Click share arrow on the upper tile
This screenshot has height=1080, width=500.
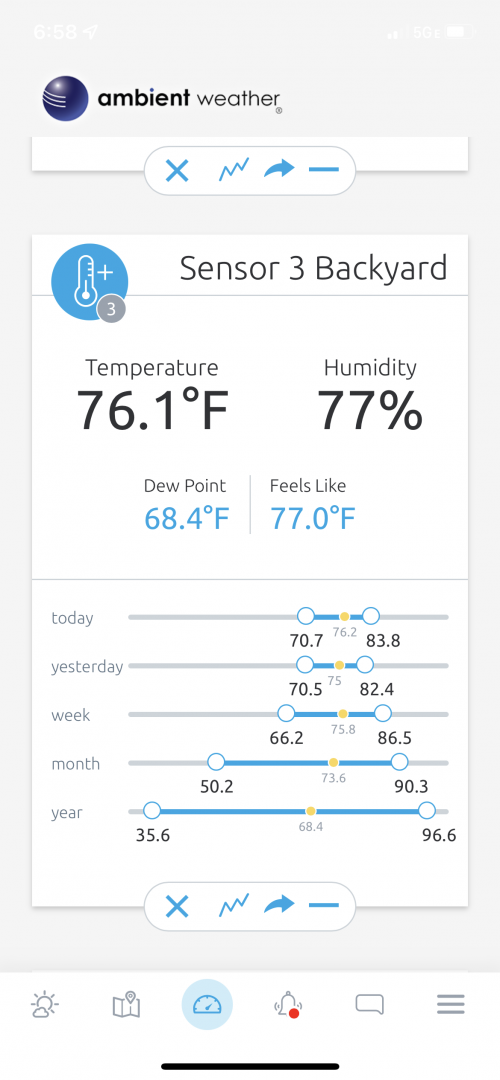point(279,169)
